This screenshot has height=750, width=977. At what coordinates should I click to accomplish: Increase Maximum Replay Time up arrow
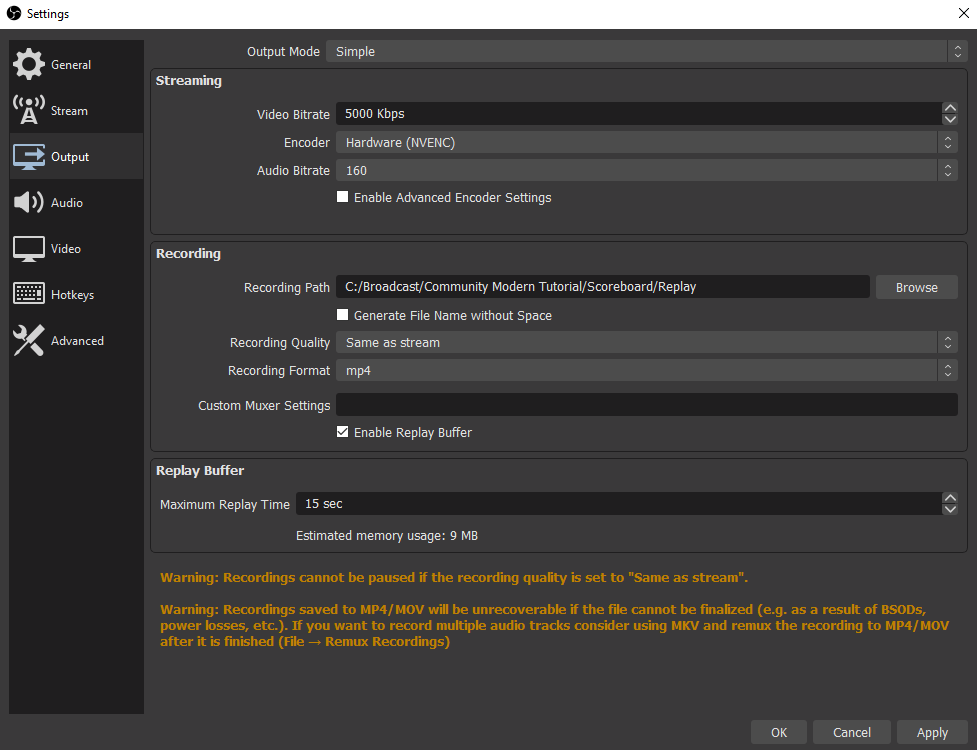950,498
